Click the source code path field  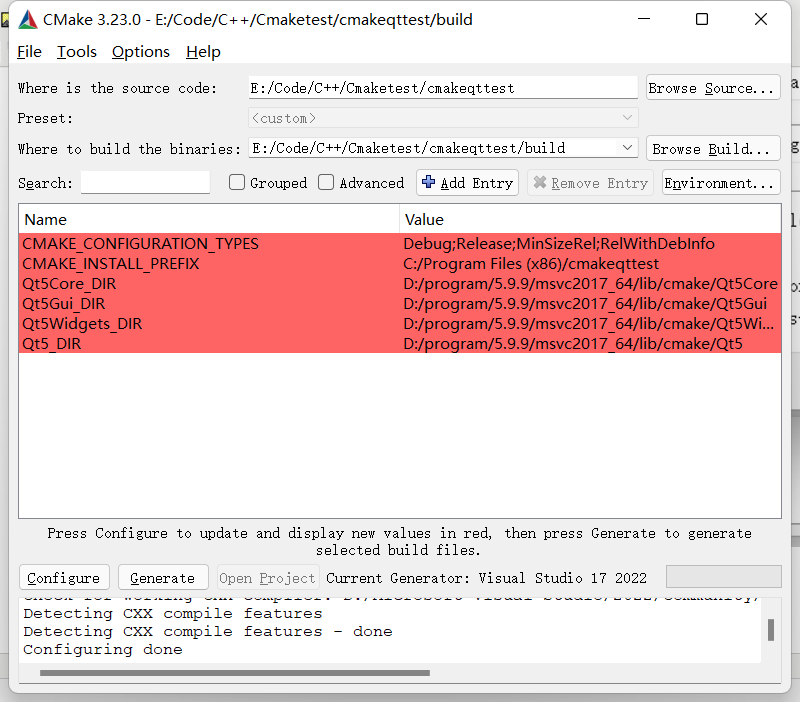click(x=443, y=88)
